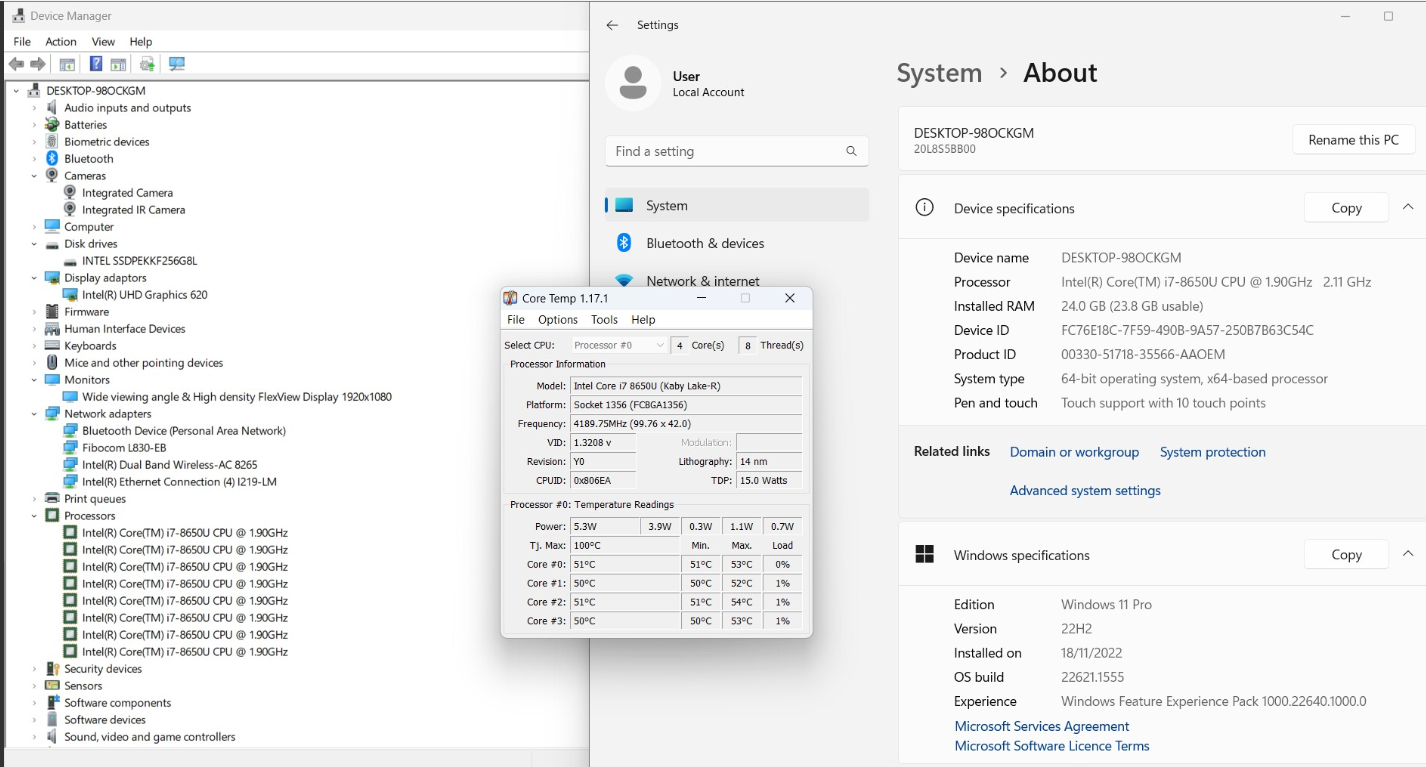Open the View menu in Device Manager
The width and height of the screenshot is (1426, 767).
coord(103,41)
